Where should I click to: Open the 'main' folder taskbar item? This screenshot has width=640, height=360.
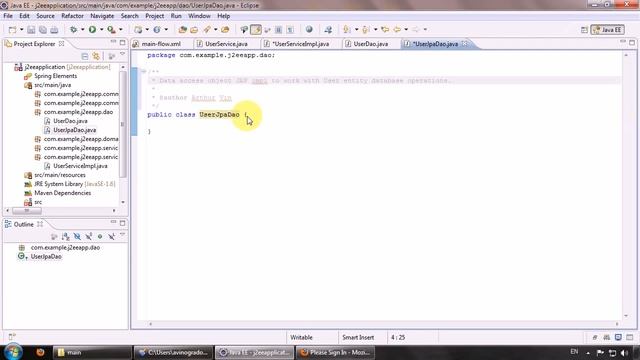(x=92, y=352)
